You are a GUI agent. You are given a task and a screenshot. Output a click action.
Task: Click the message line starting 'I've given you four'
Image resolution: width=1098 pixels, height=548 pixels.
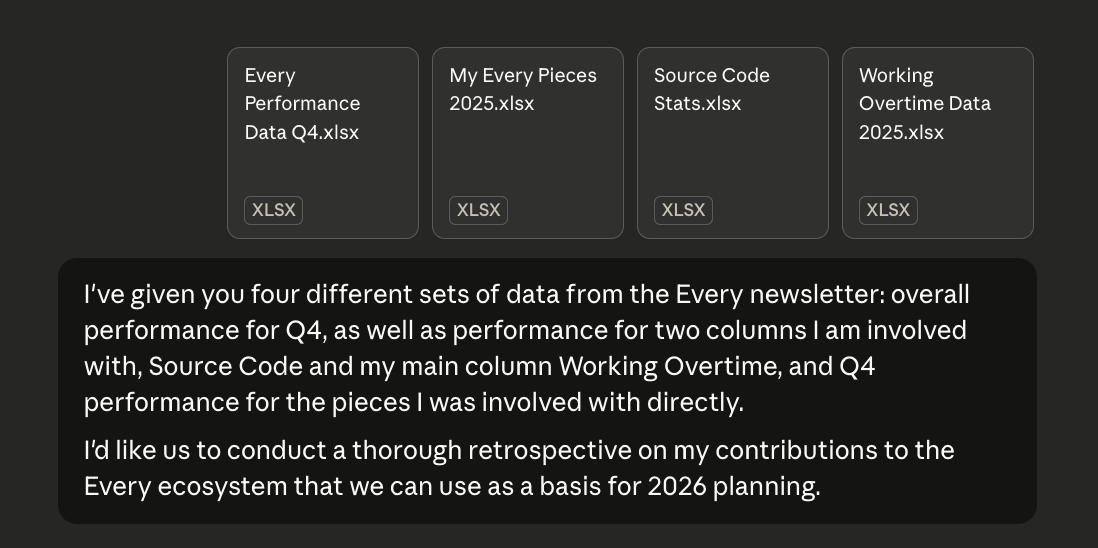click(526, 295)
